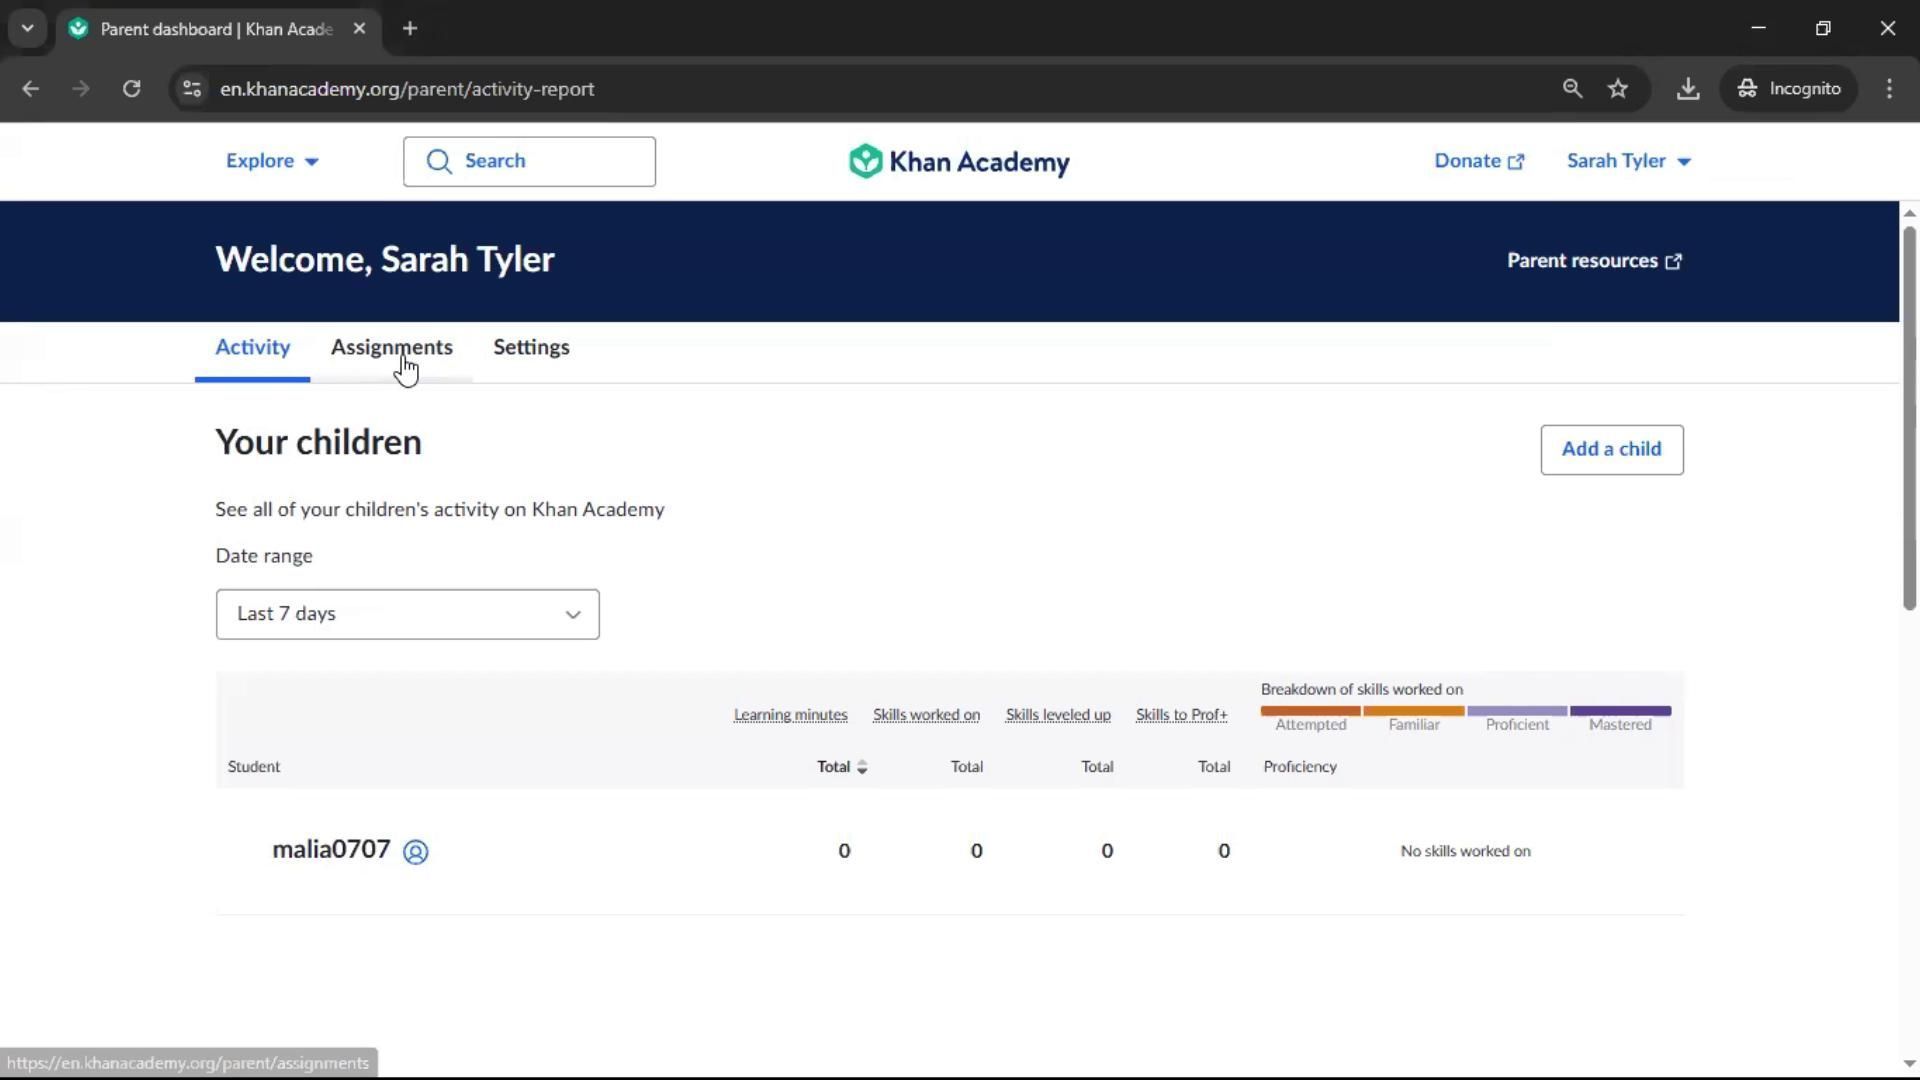Viewport: 1920px width, 1080px height.
Task: Click malia0707 profile icon
Action: pyautogui.click(x=415, y=851)
